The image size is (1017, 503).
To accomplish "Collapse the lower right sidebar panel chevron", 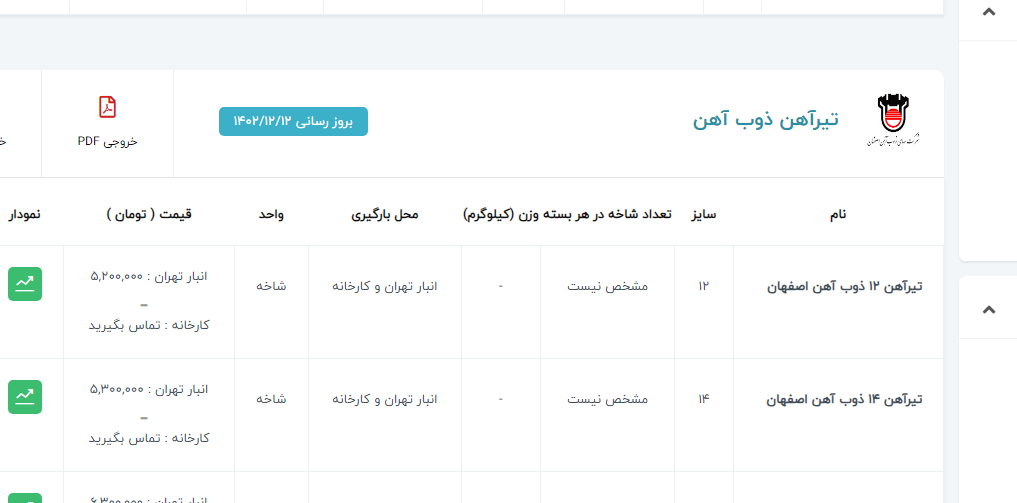I will pos(989,309).
